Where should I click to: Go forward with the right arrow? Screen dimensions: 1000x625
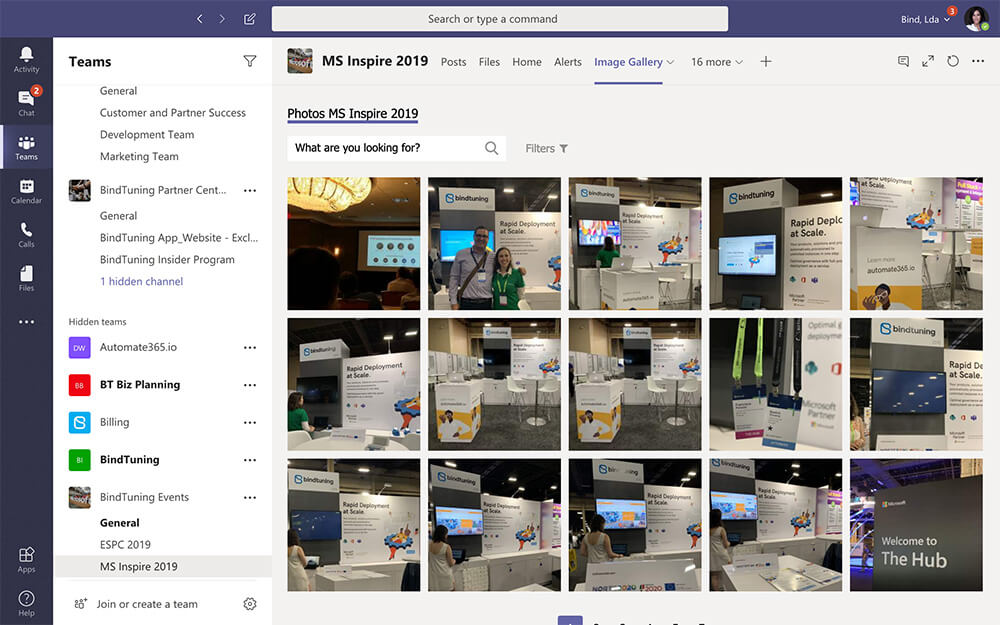(222, 18)
